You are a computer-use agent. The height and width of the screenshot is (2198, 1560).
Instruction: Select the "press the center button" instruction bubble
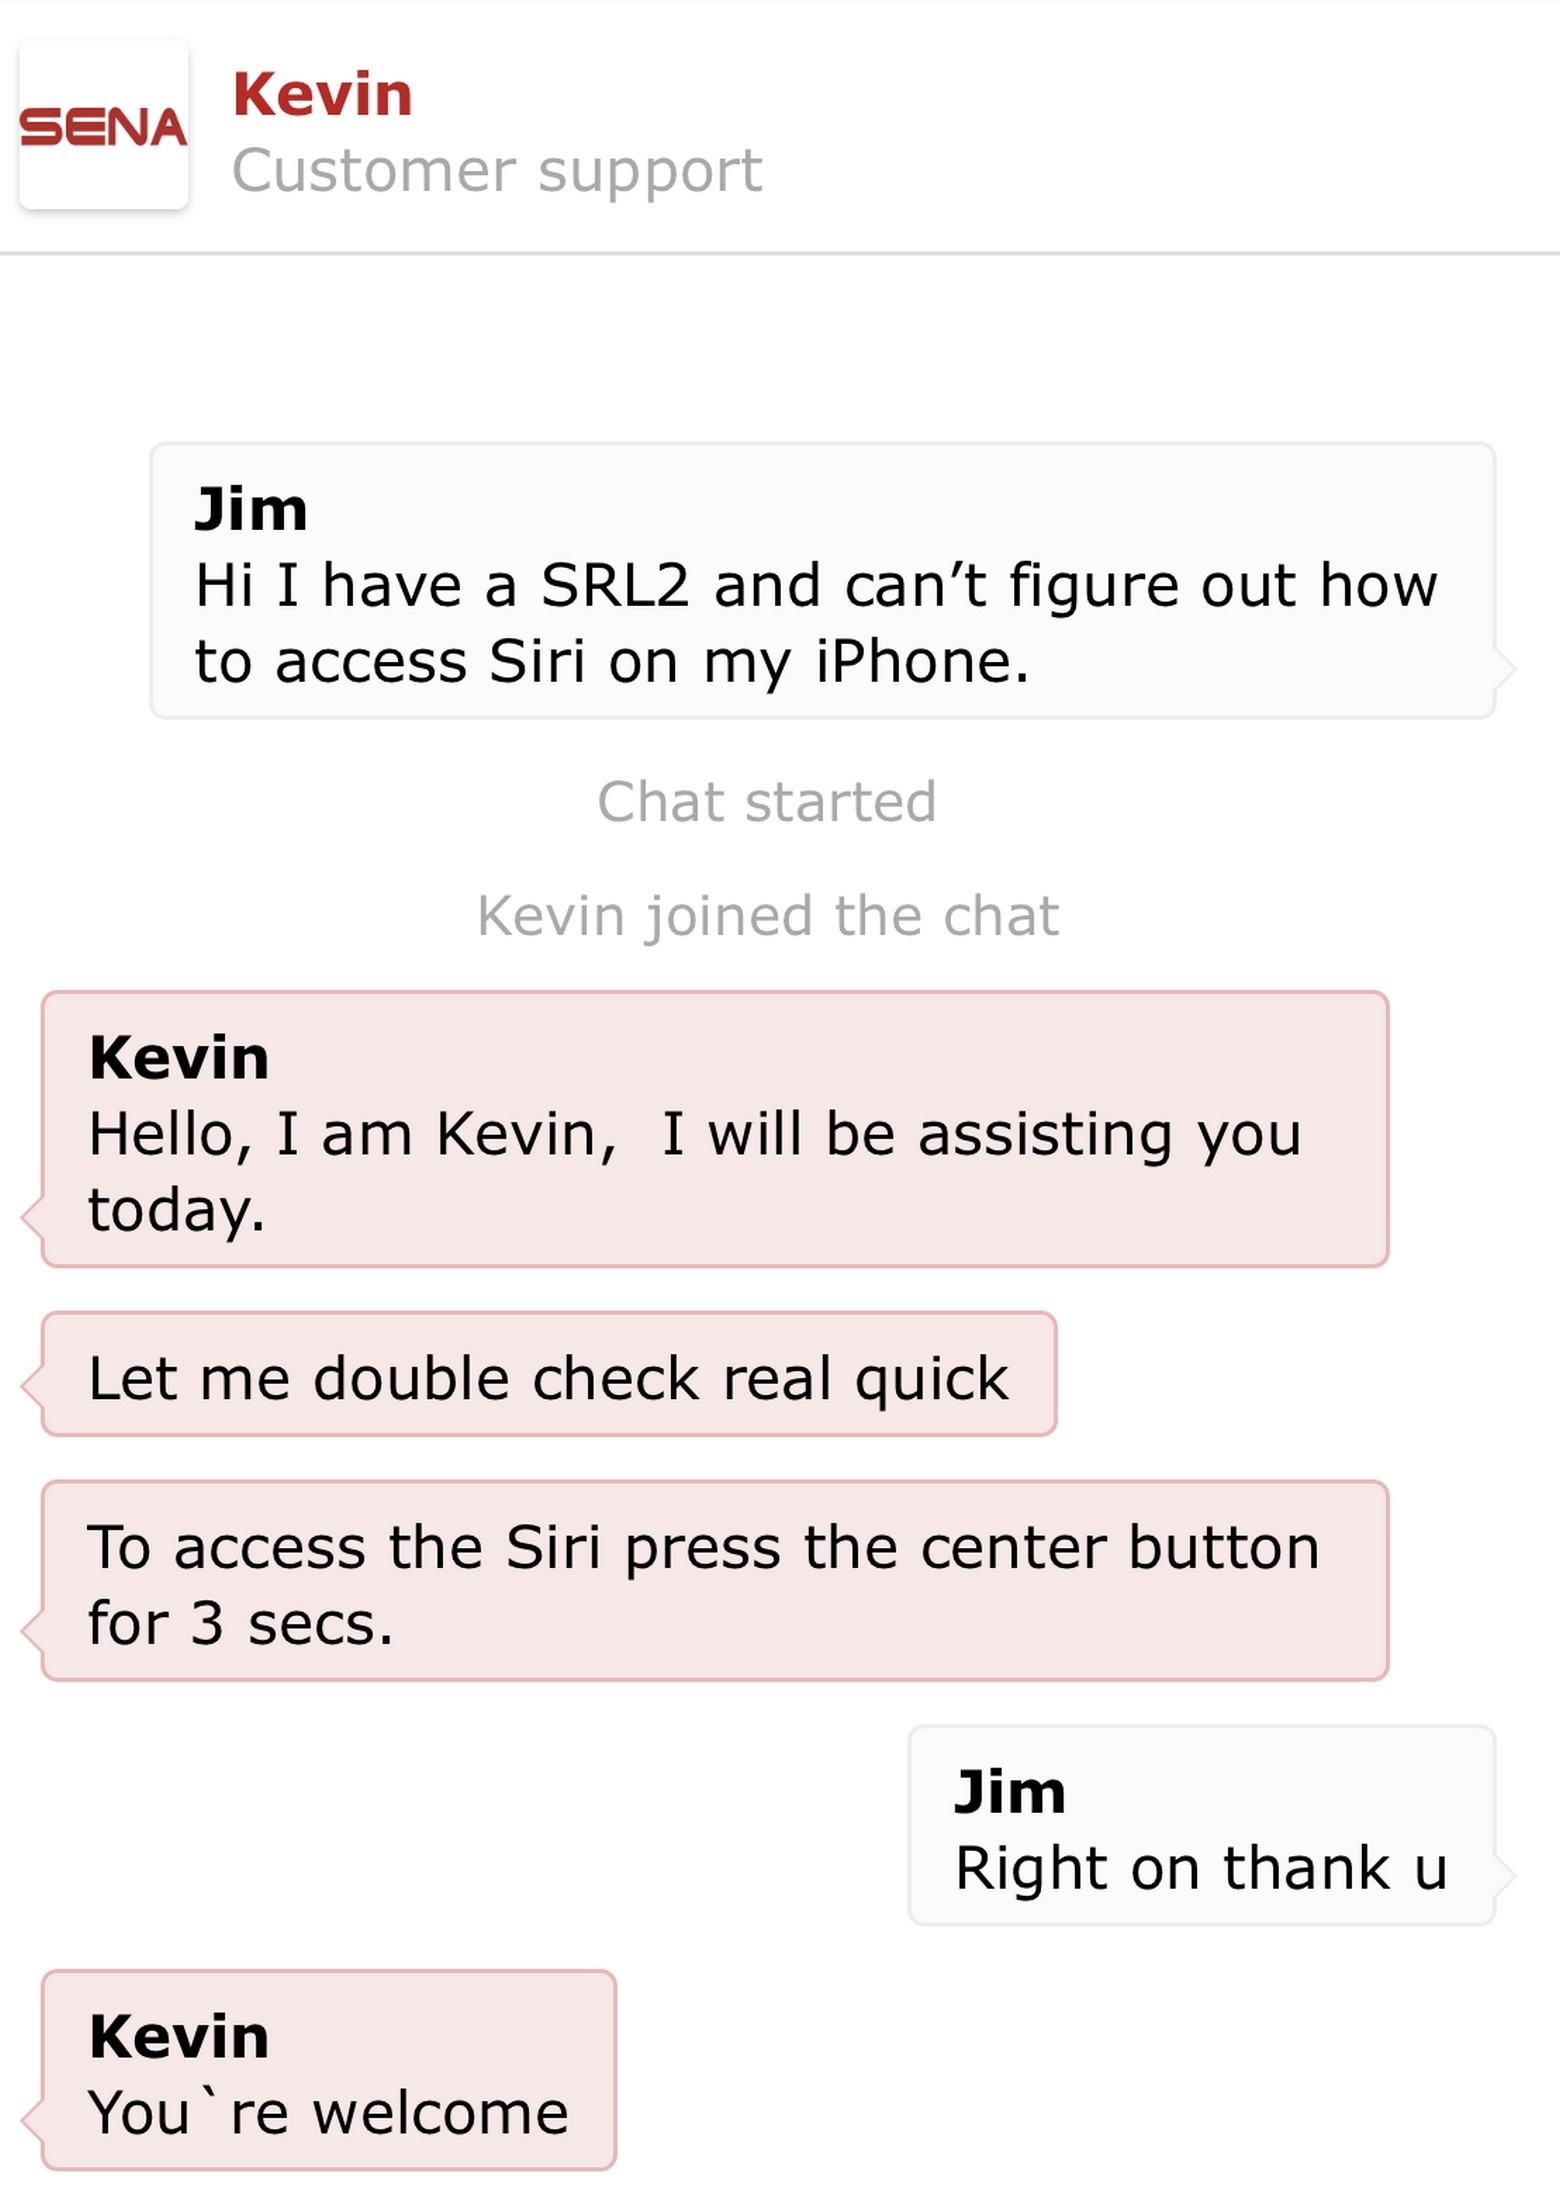(714, 1582)
